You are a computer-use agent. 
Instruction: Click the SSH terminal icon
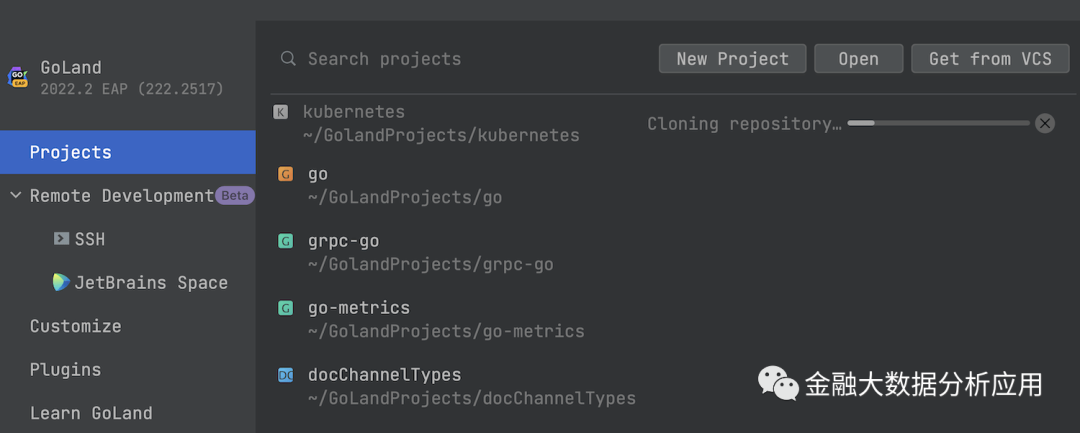click(x=61, y=239)
